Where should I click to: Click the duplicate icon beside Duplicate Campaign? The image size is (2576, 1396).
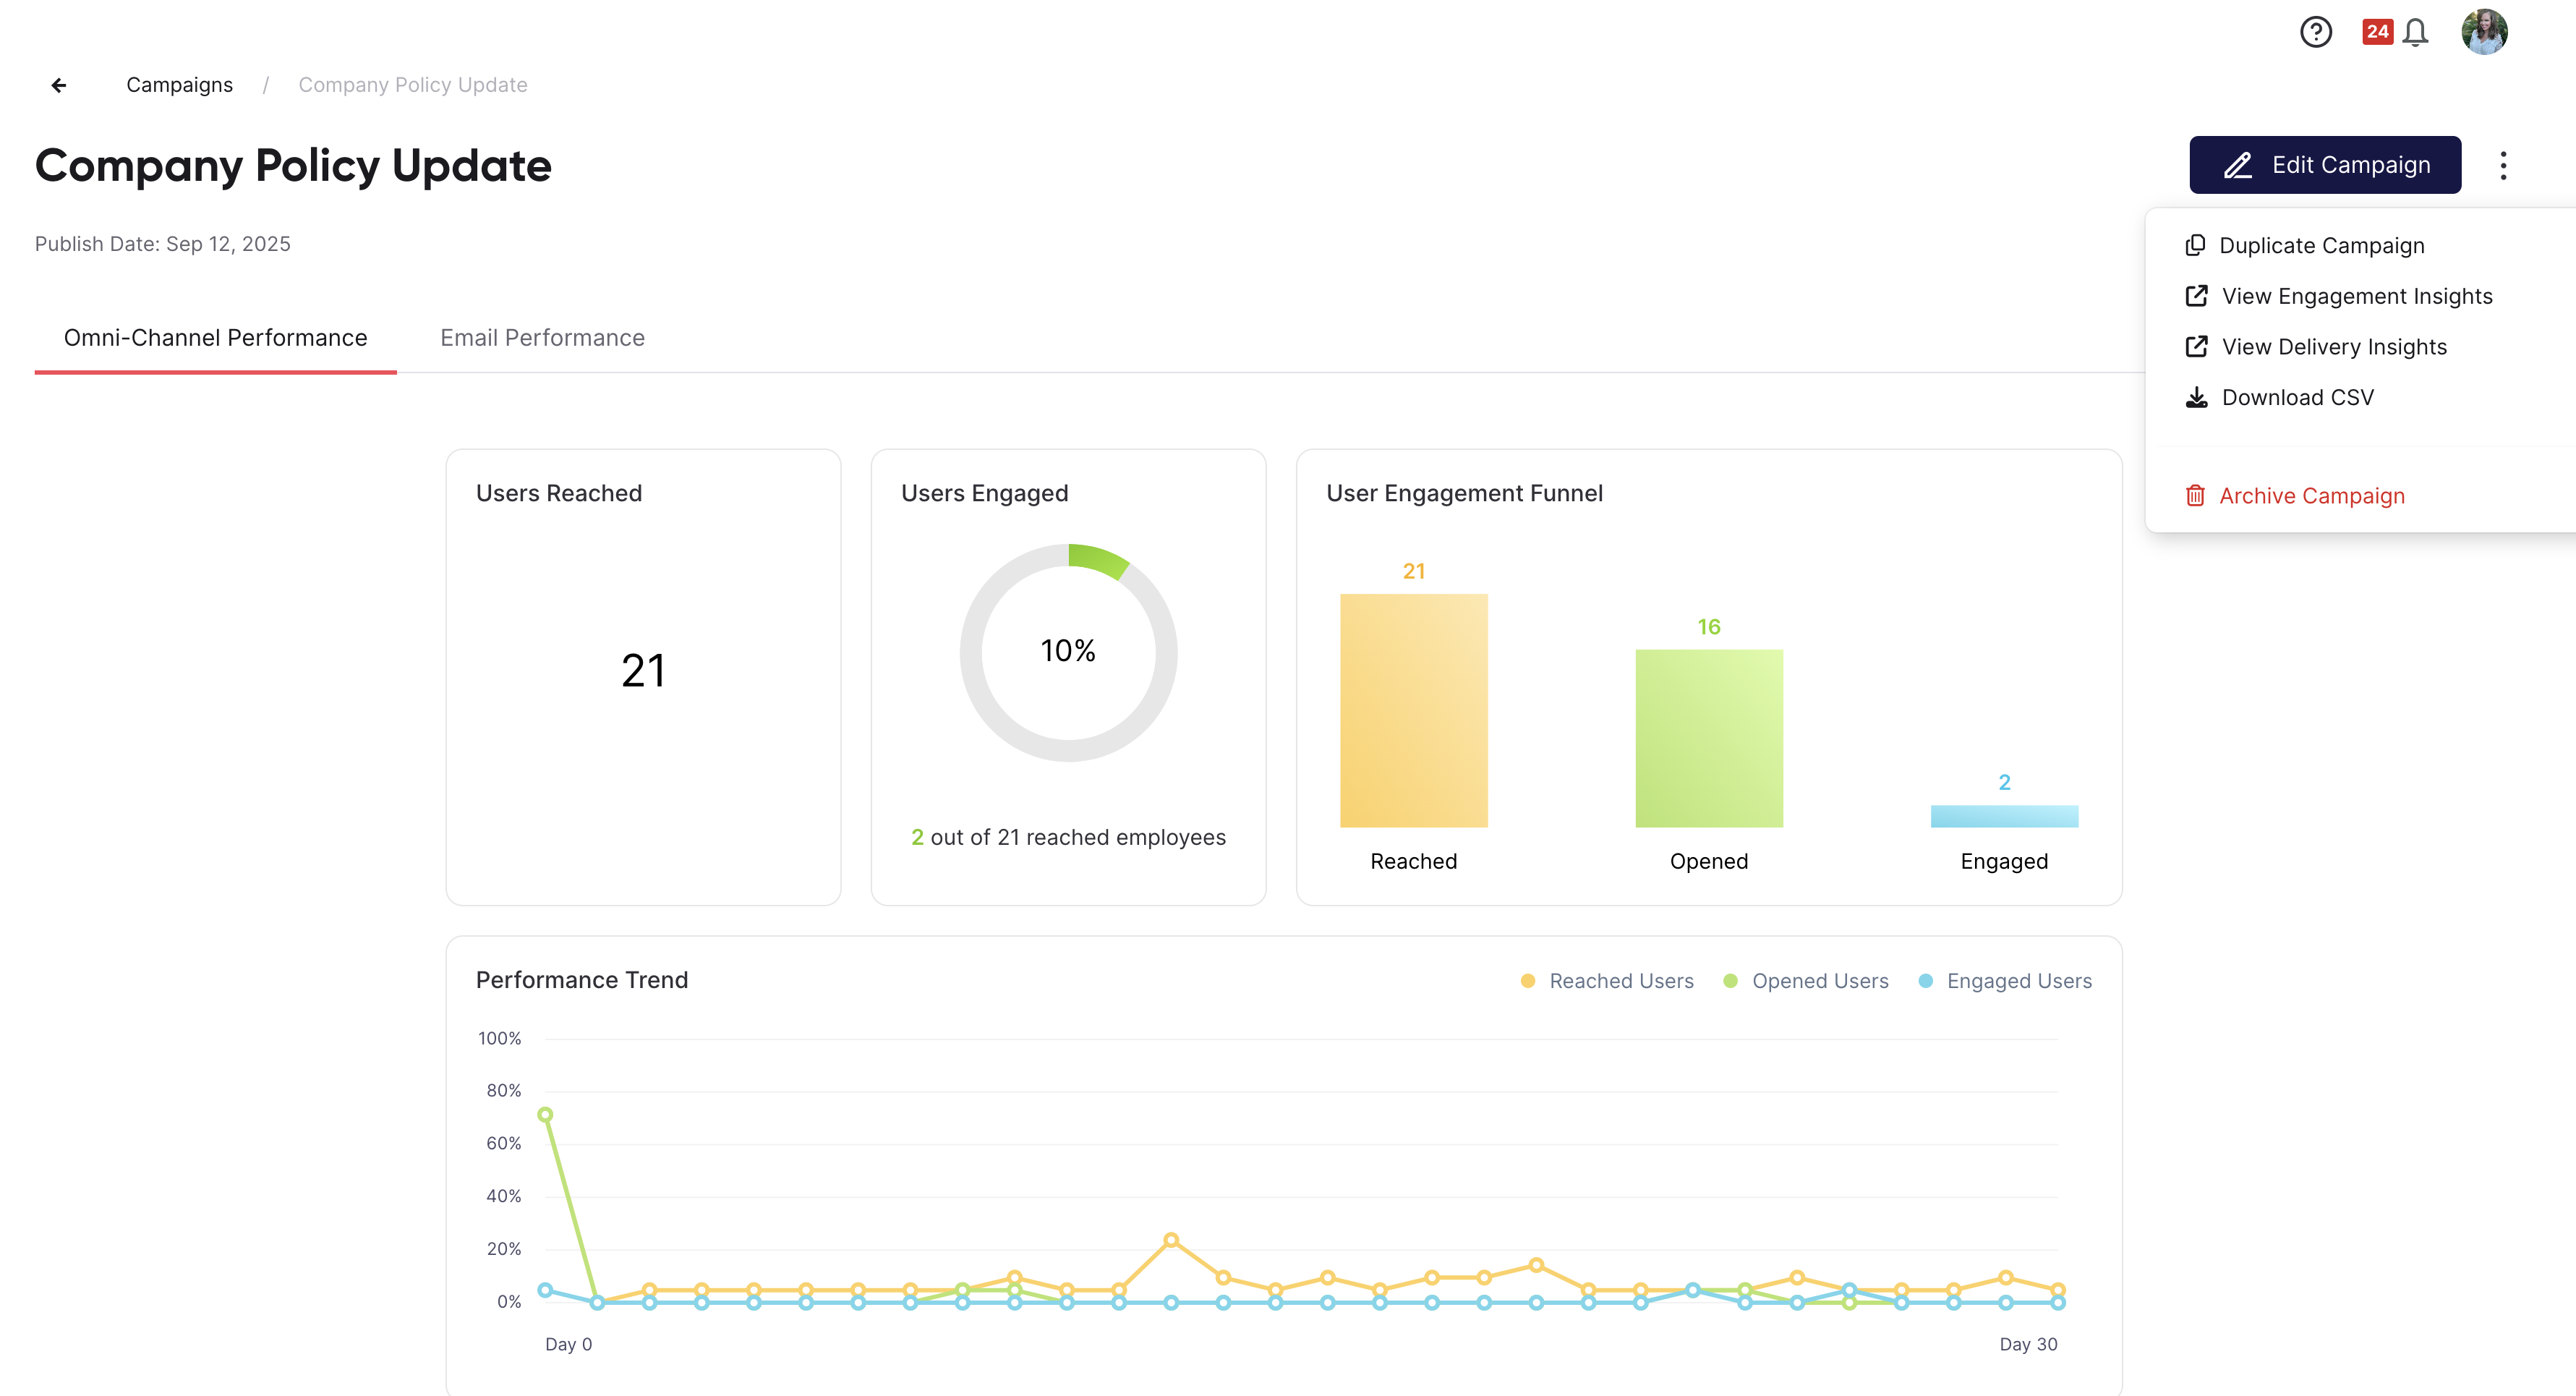pyautogui.click(x=2195, y=245)
